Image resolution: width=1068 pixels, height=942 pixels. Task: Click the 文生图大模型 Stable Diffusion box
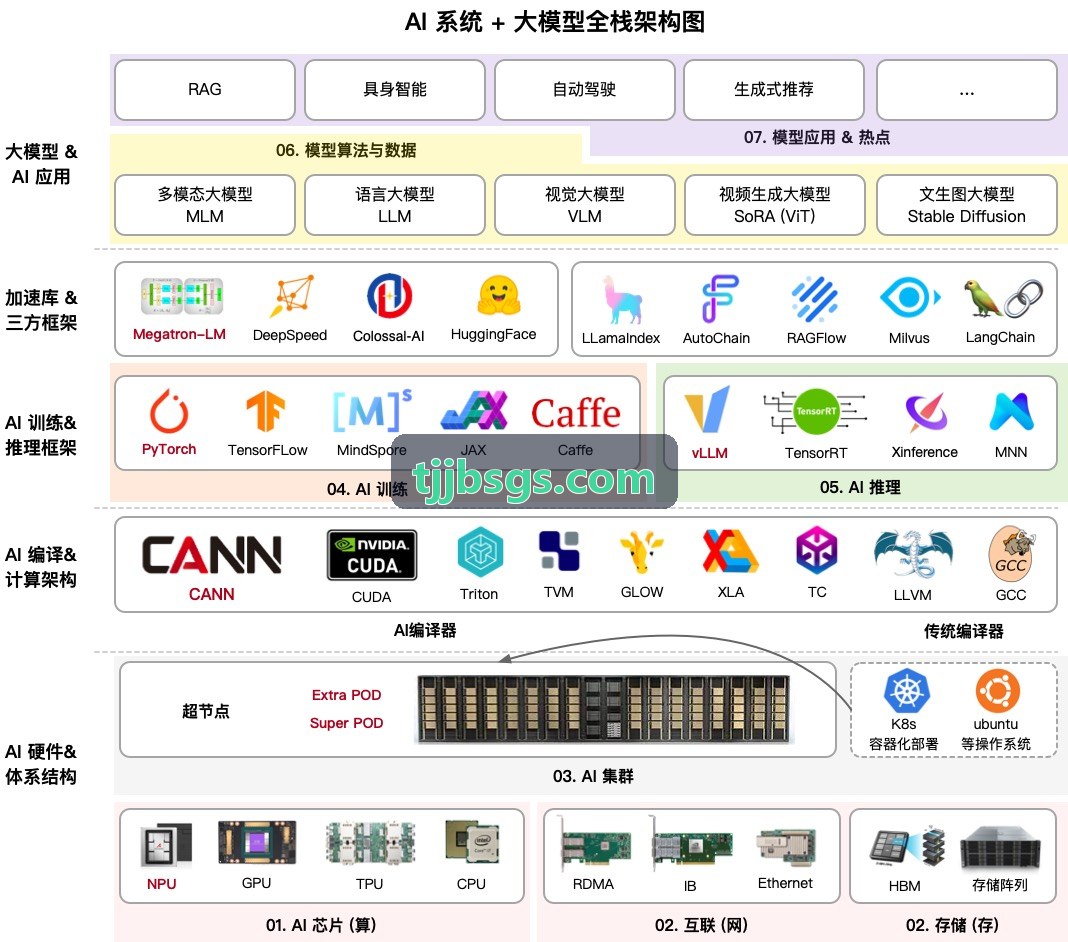[x=967, y=205]
